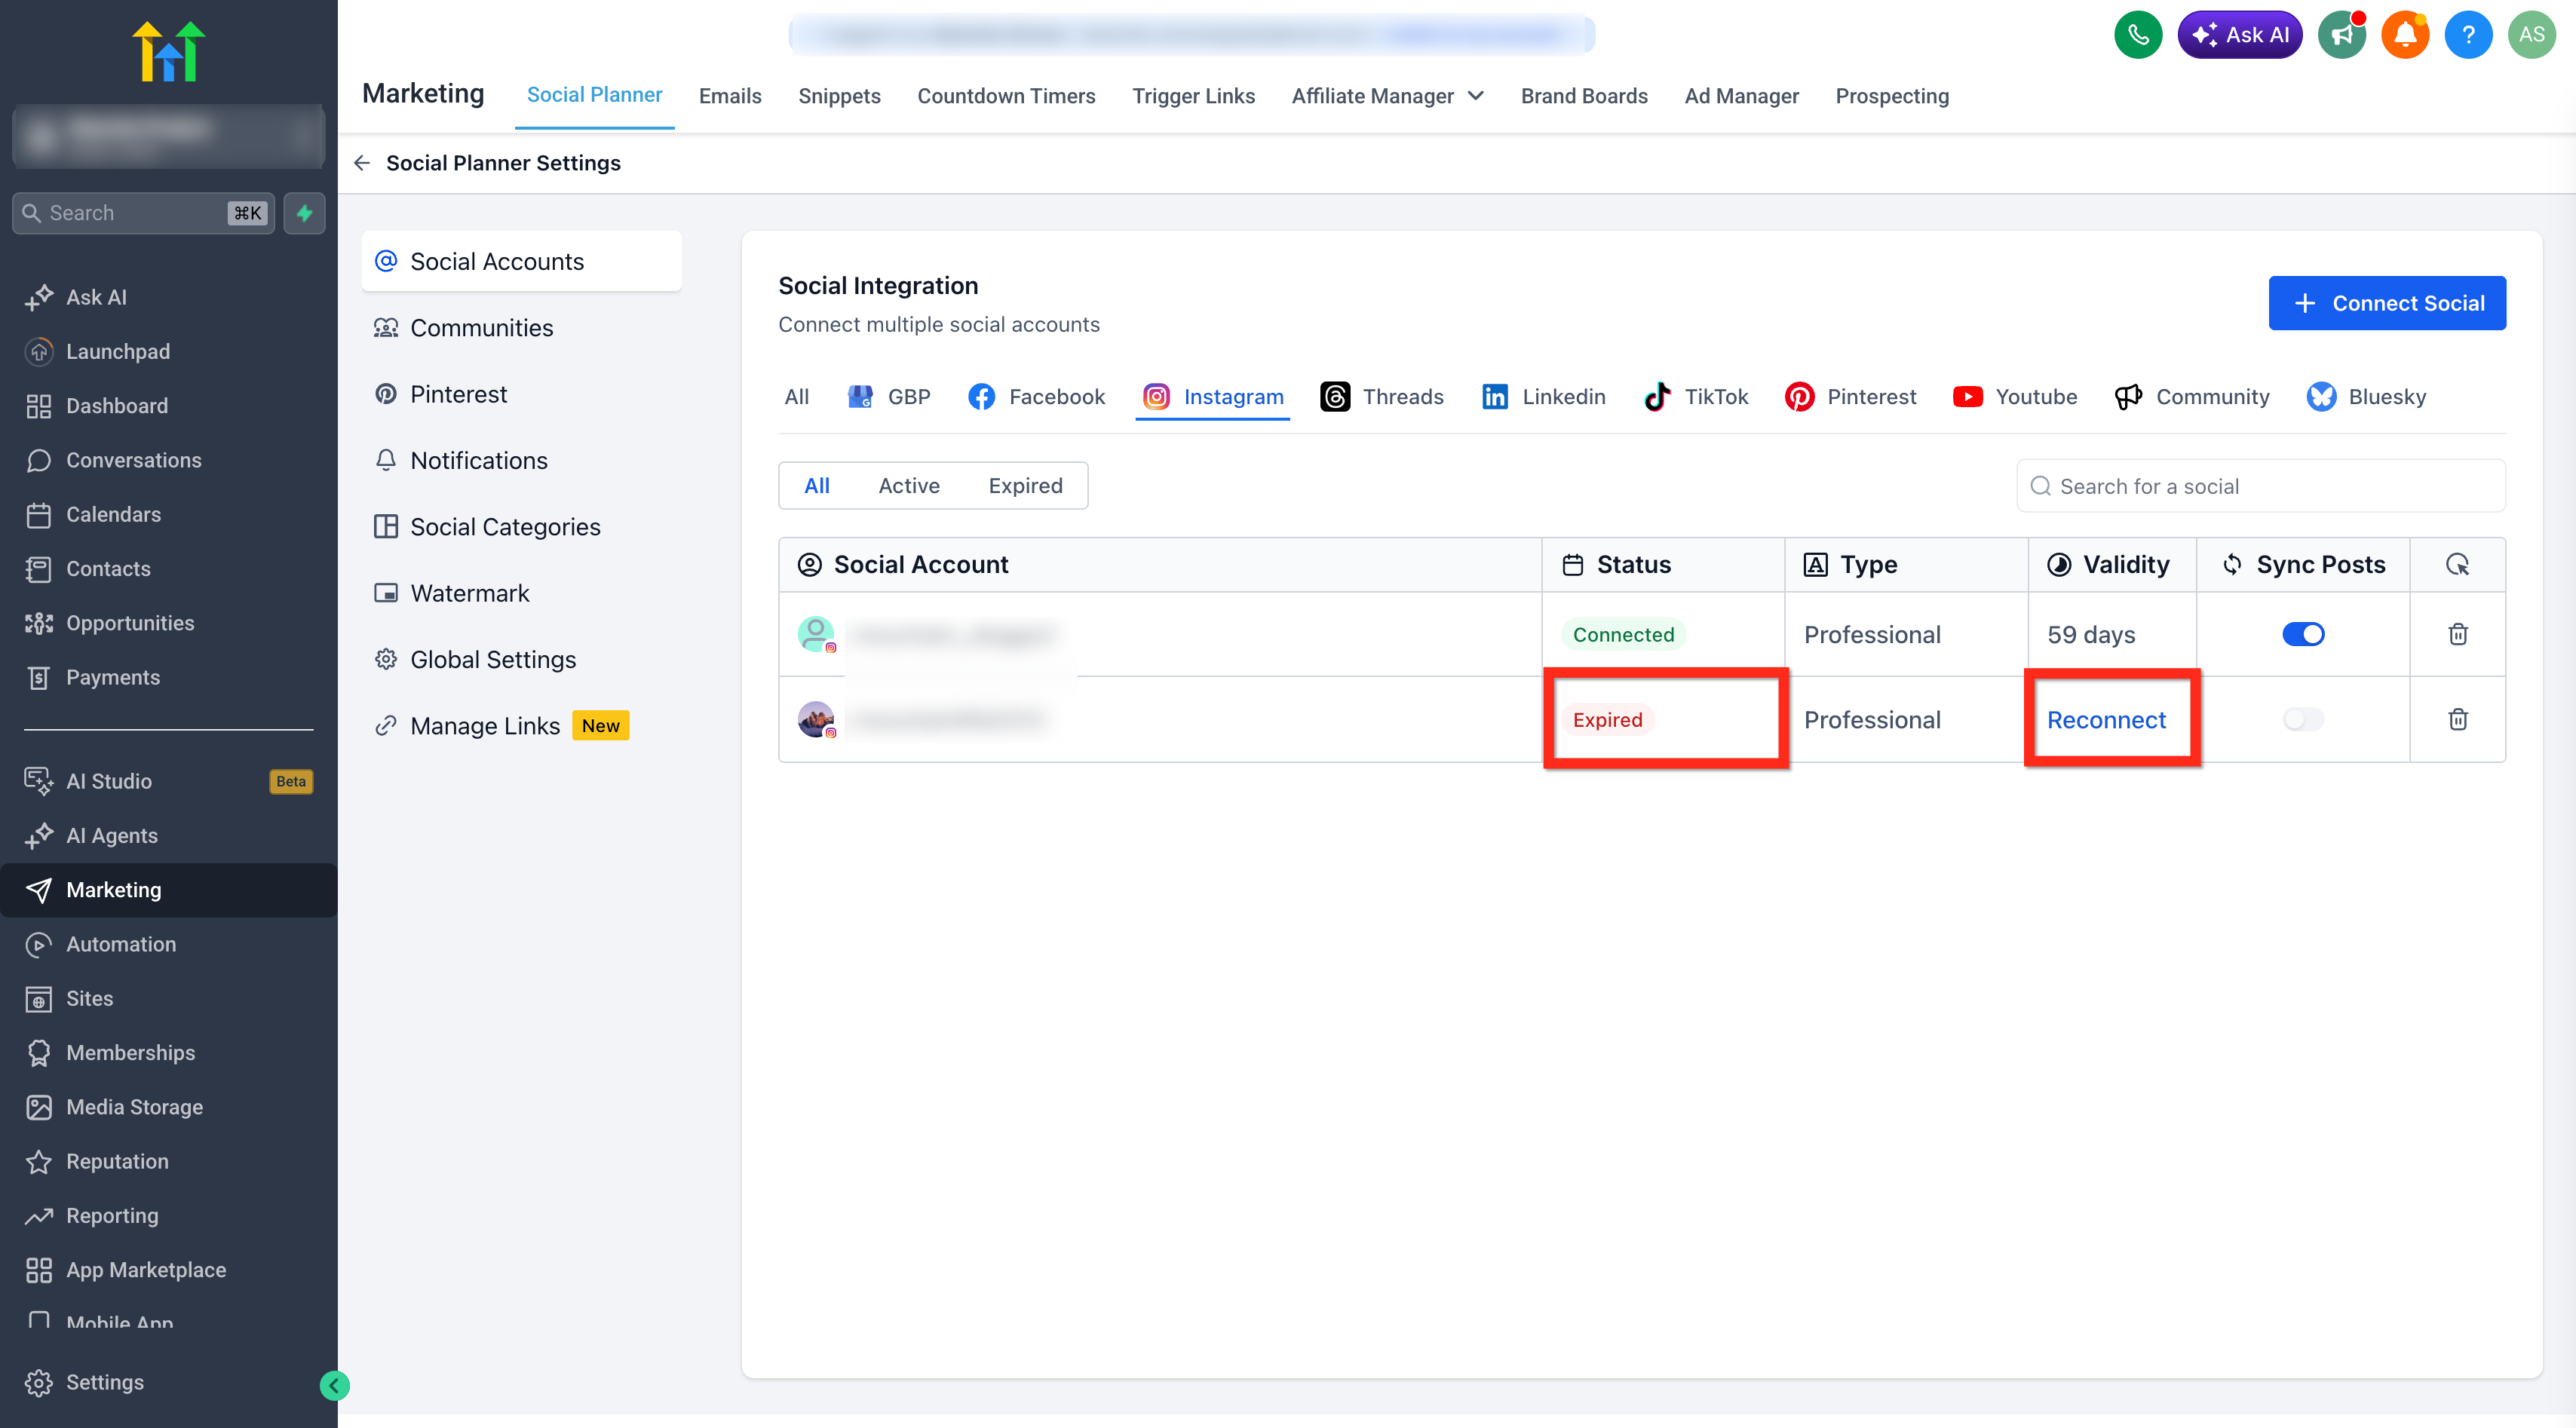Click trash icon for the Expired account

(2458, 719)
